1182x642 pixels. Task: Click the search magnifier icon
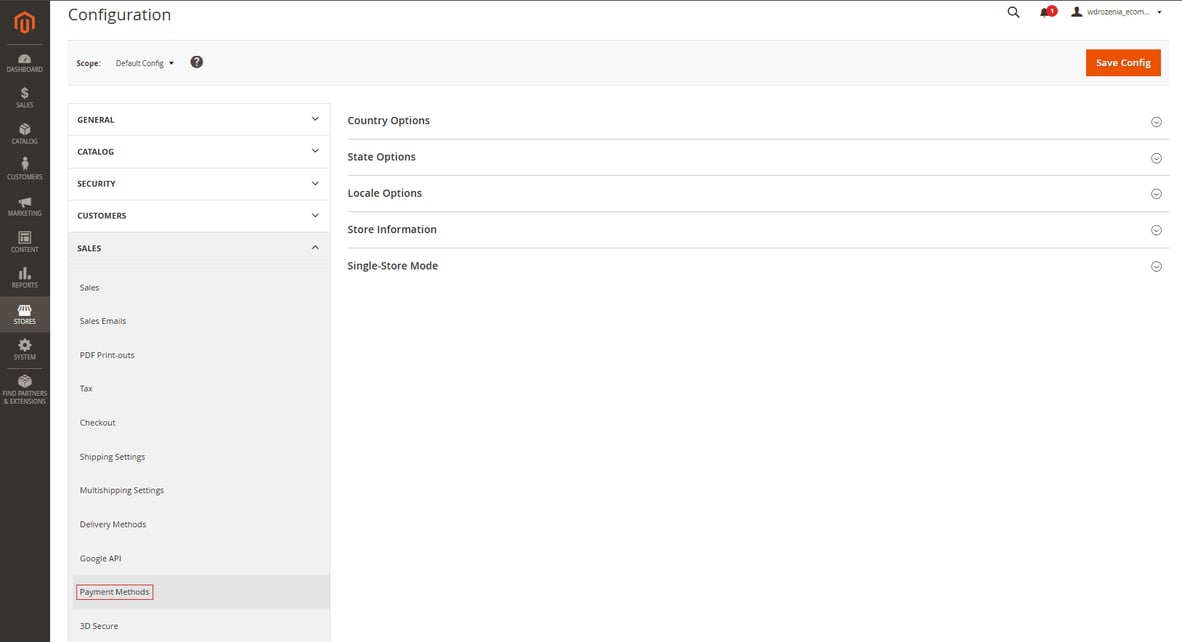[1013, 12]
